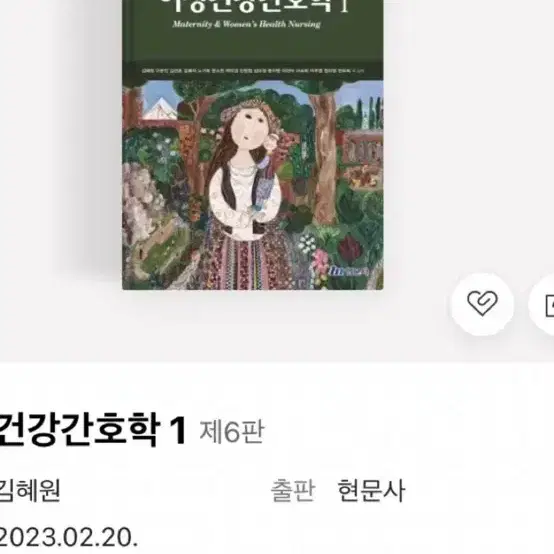Click the author name strip on the cover
This screenshot has width=554, height=554.
coord(253,71)
